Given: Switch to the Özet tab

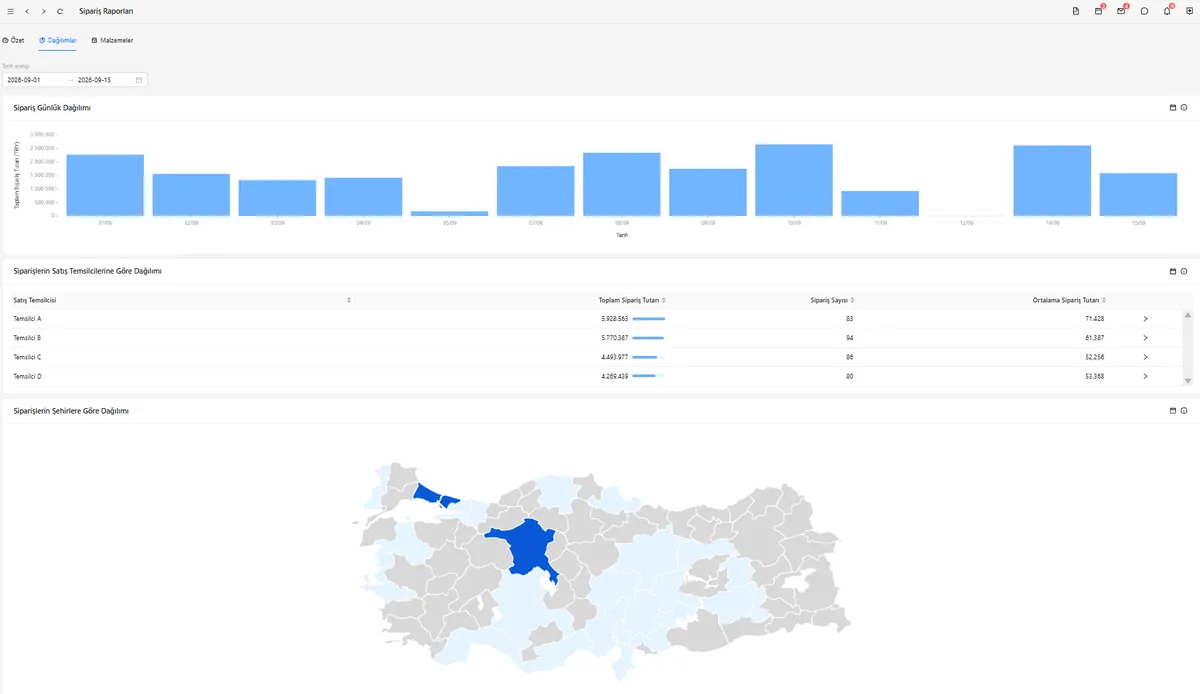Looking at the screenshot, I should [x=14, y=40].
